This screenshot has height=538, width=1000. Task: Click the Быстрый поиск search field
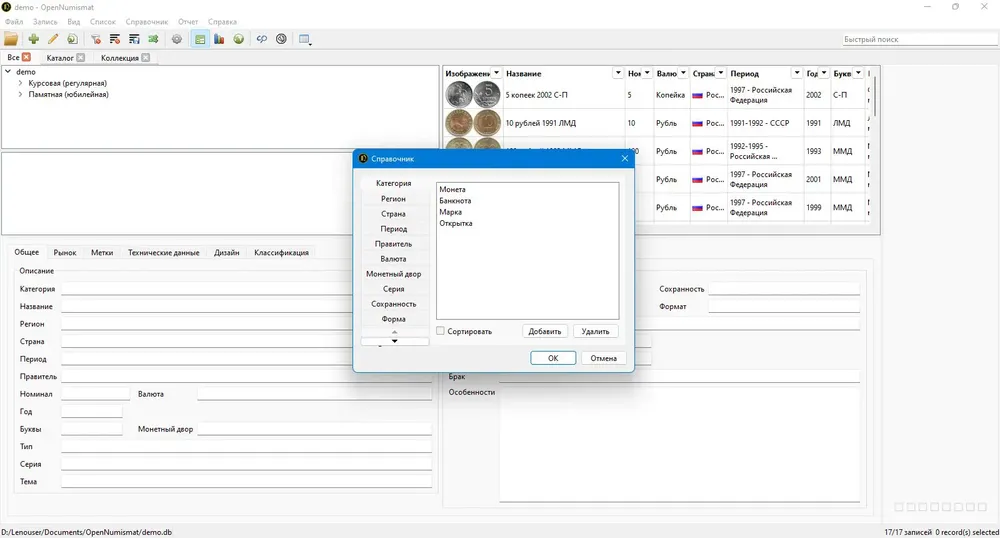click(x=920, y=39)
